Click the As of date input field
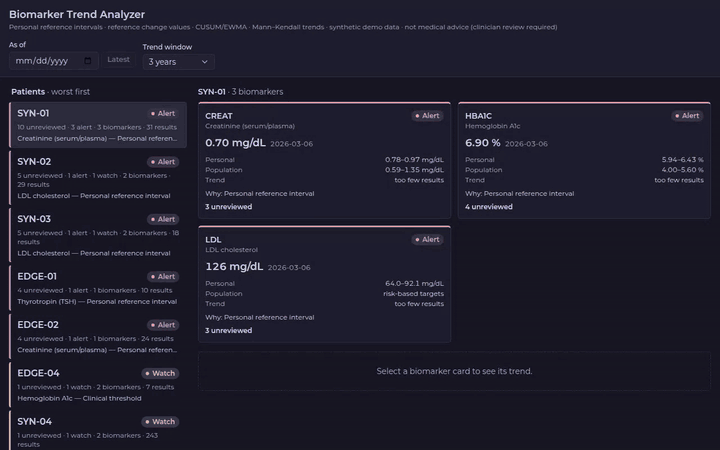 (x=54, y=61)
